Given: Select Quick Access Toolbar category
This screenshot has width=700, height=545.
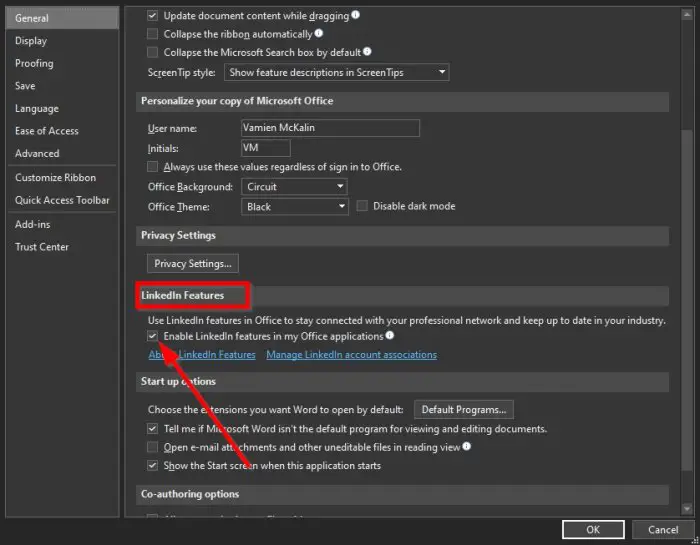Looking at the screenshot, I should pyautogui.click(x=62, y=200).
